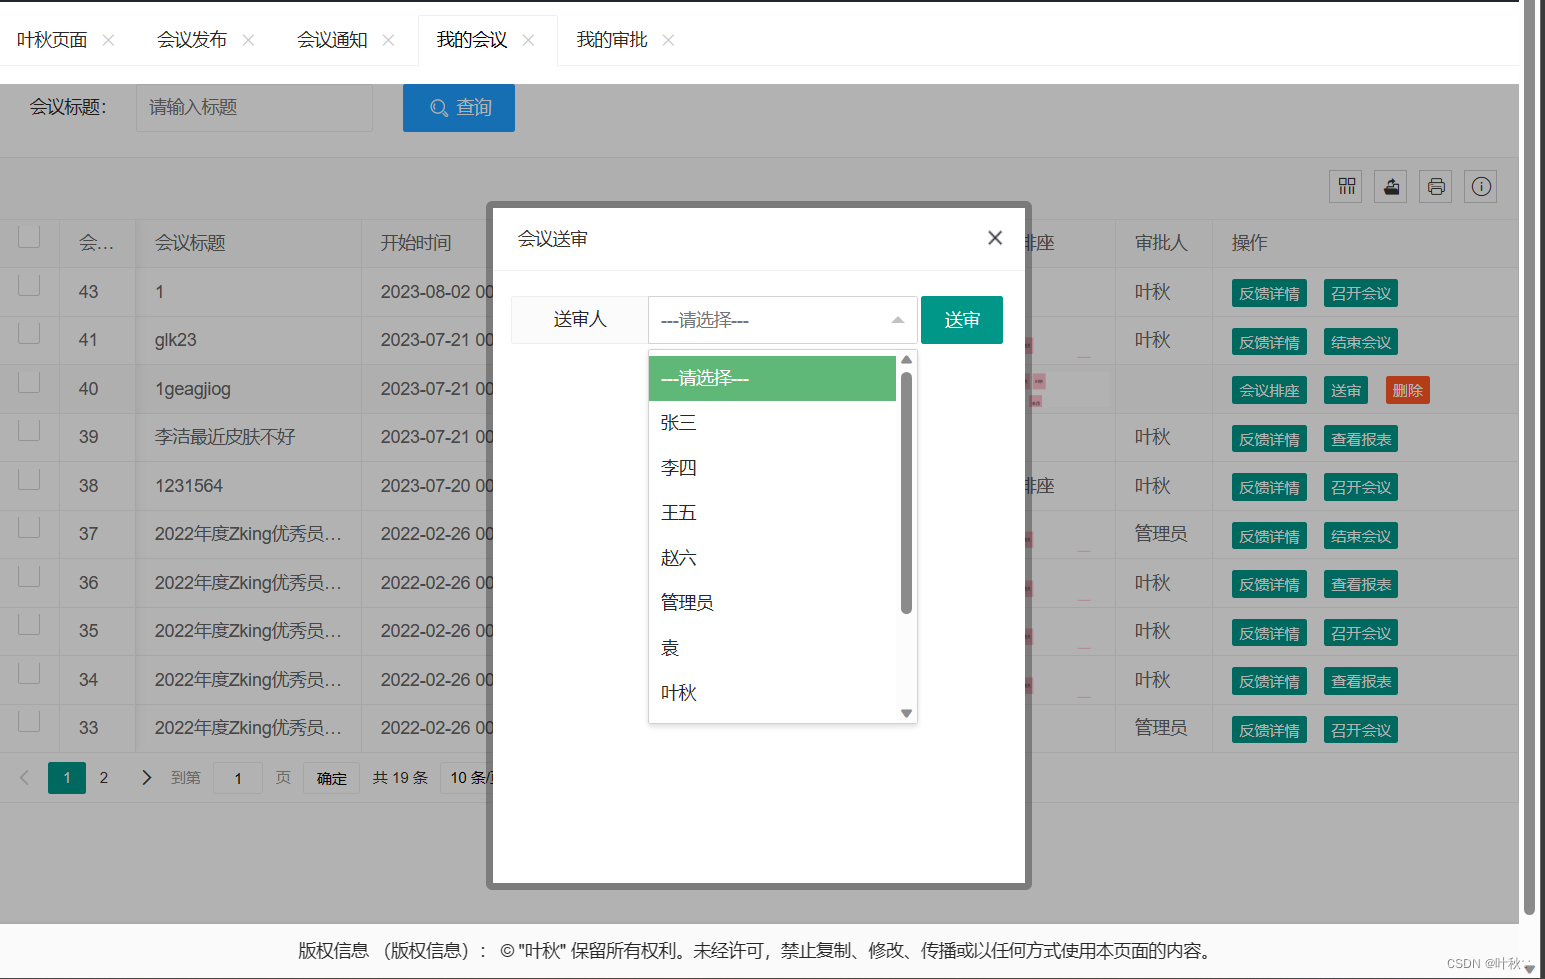Click the dropdown list scroll-down arrow
This screenshot has width=1545, height=979.
(906, 713)
